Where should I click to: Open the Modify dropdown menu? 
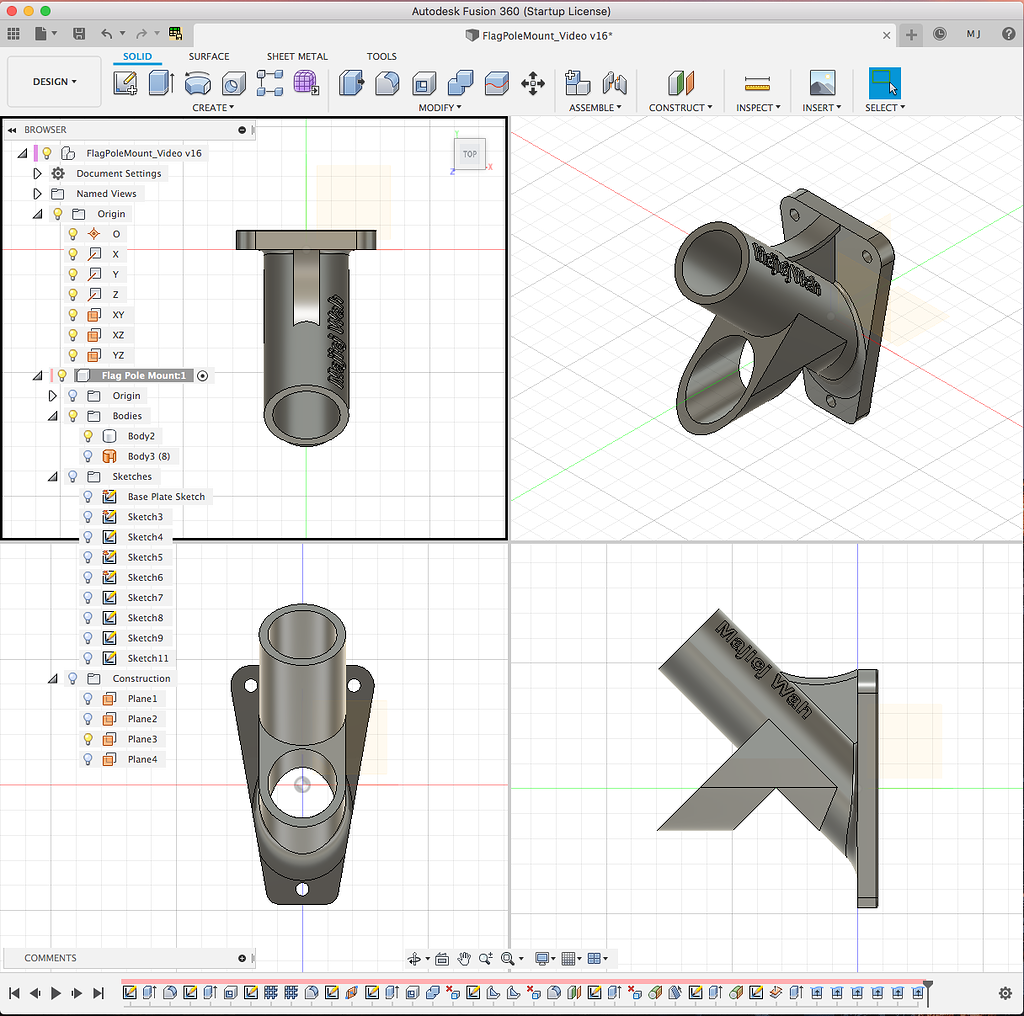tap(440, 107)
